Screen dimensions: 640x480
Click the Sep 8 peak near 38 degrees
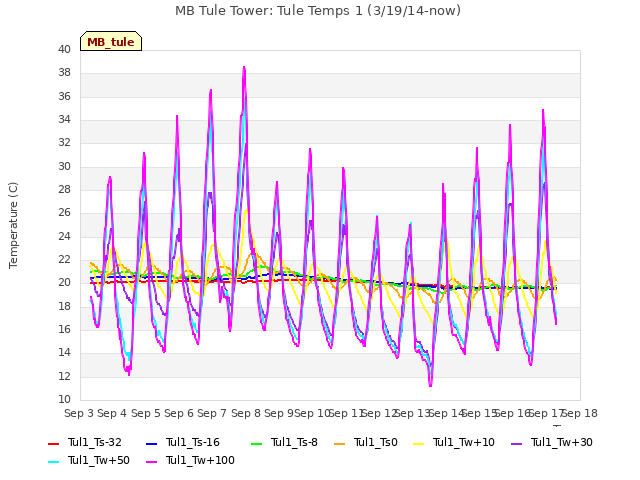[x=244, y=67]
